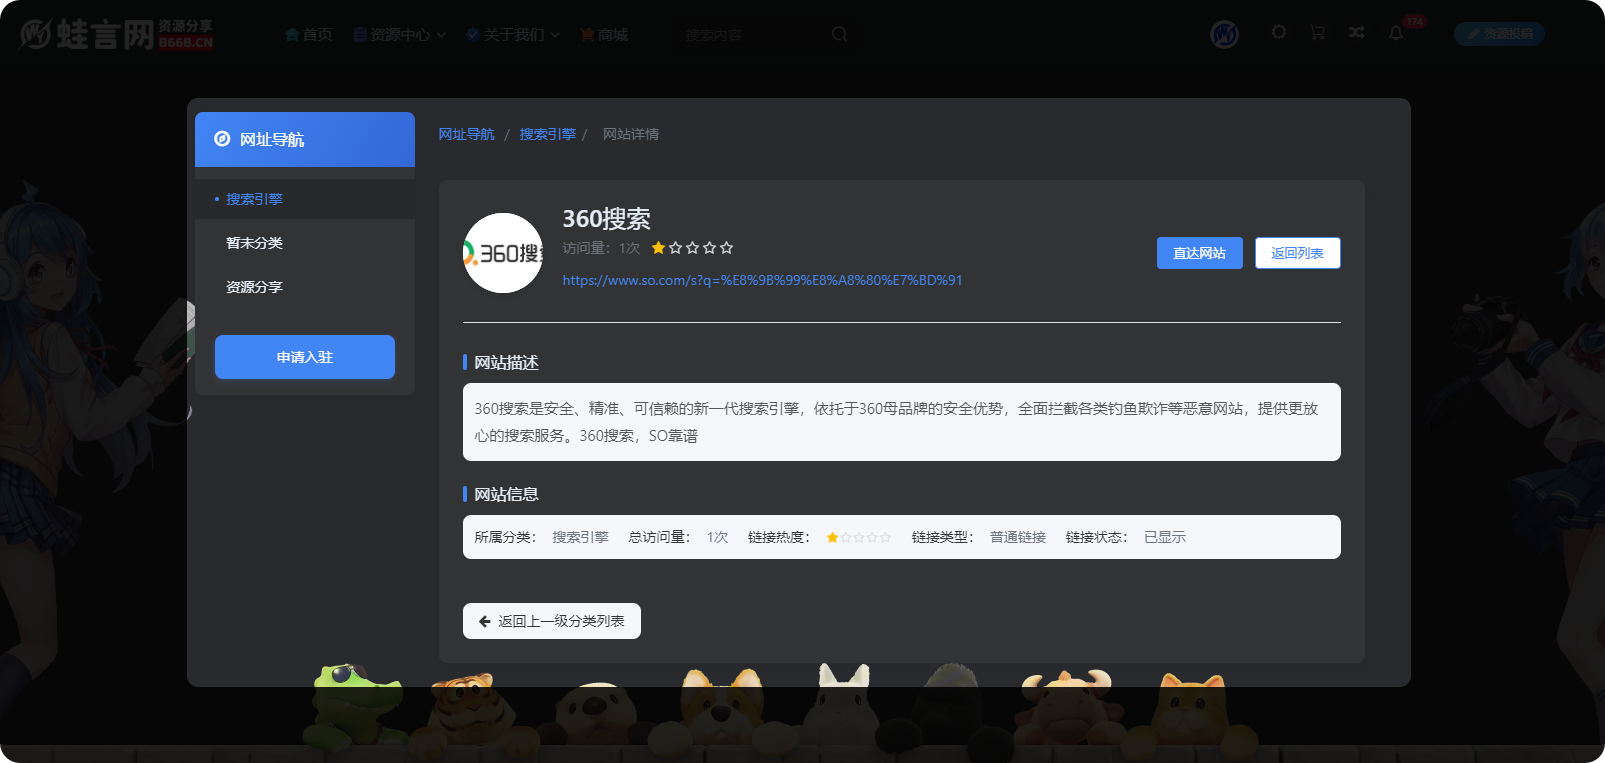Open 商城 in the top navigation
The width and height of the screenshot is (1605, 763).
(x=604, y=35)
